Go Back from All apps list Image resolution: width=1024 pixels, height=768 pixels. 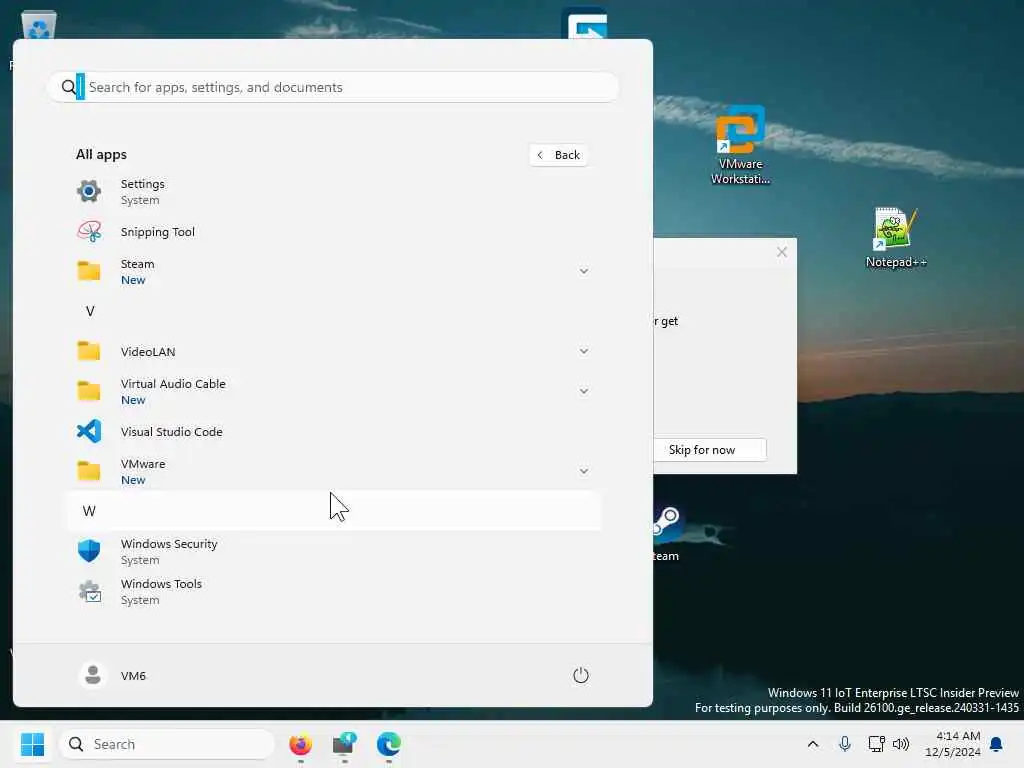coord(558,155)
